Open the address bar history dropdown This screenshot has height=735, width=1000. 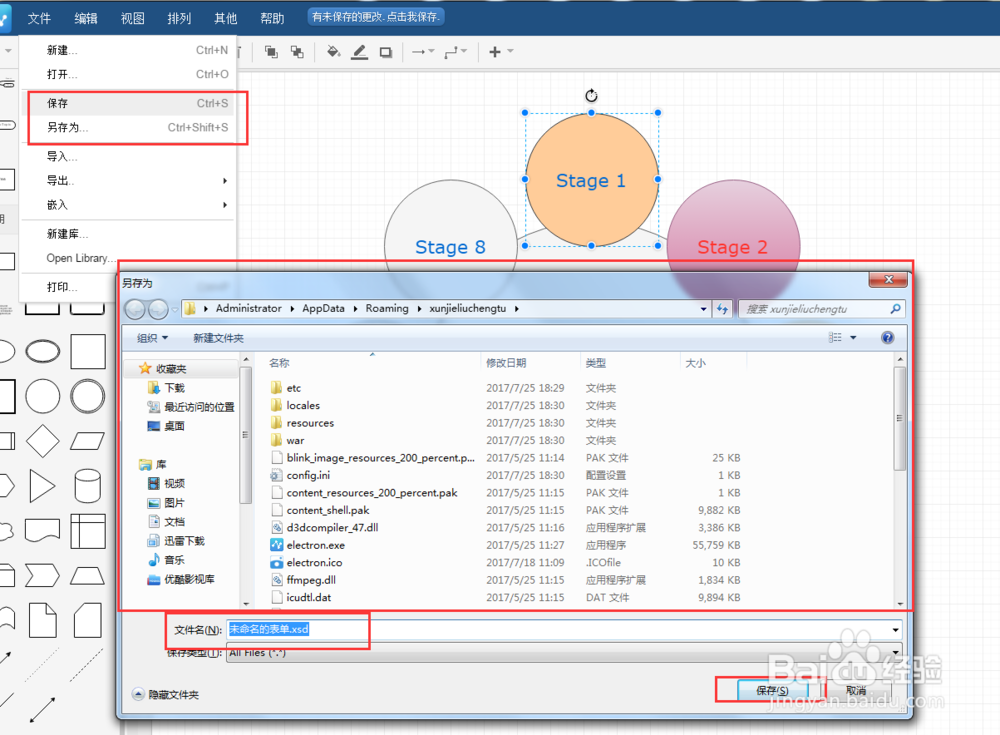coord(703,309)
